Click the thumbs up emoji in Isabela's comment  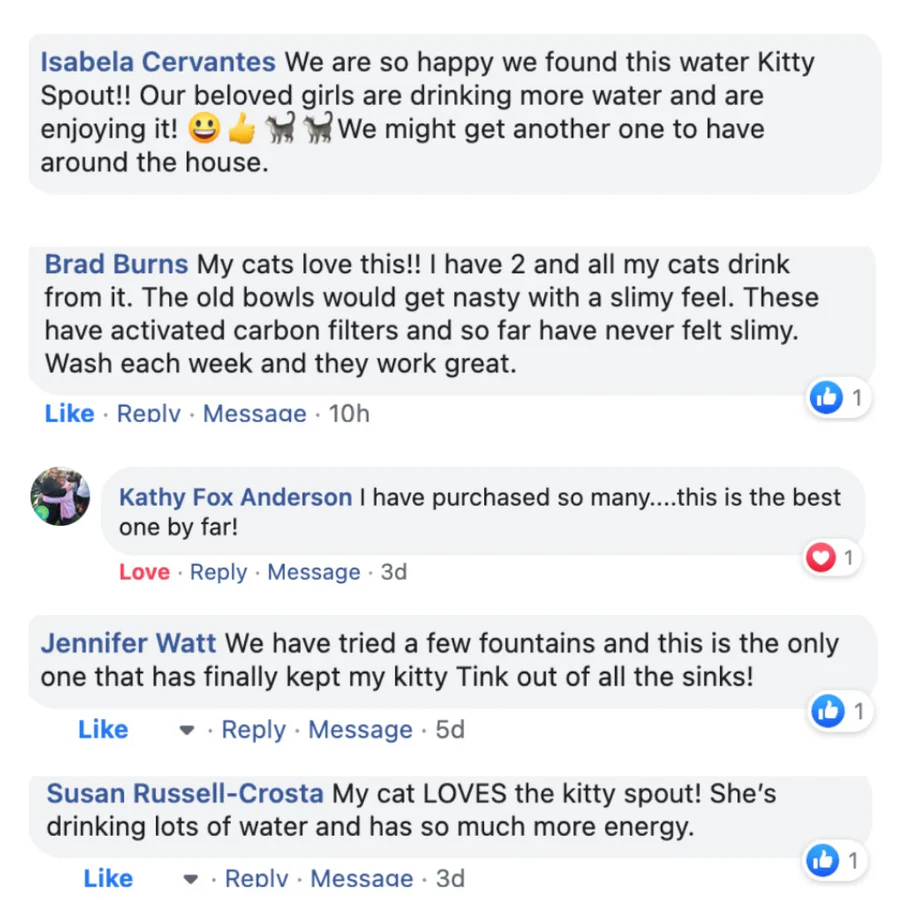[241, 130]
